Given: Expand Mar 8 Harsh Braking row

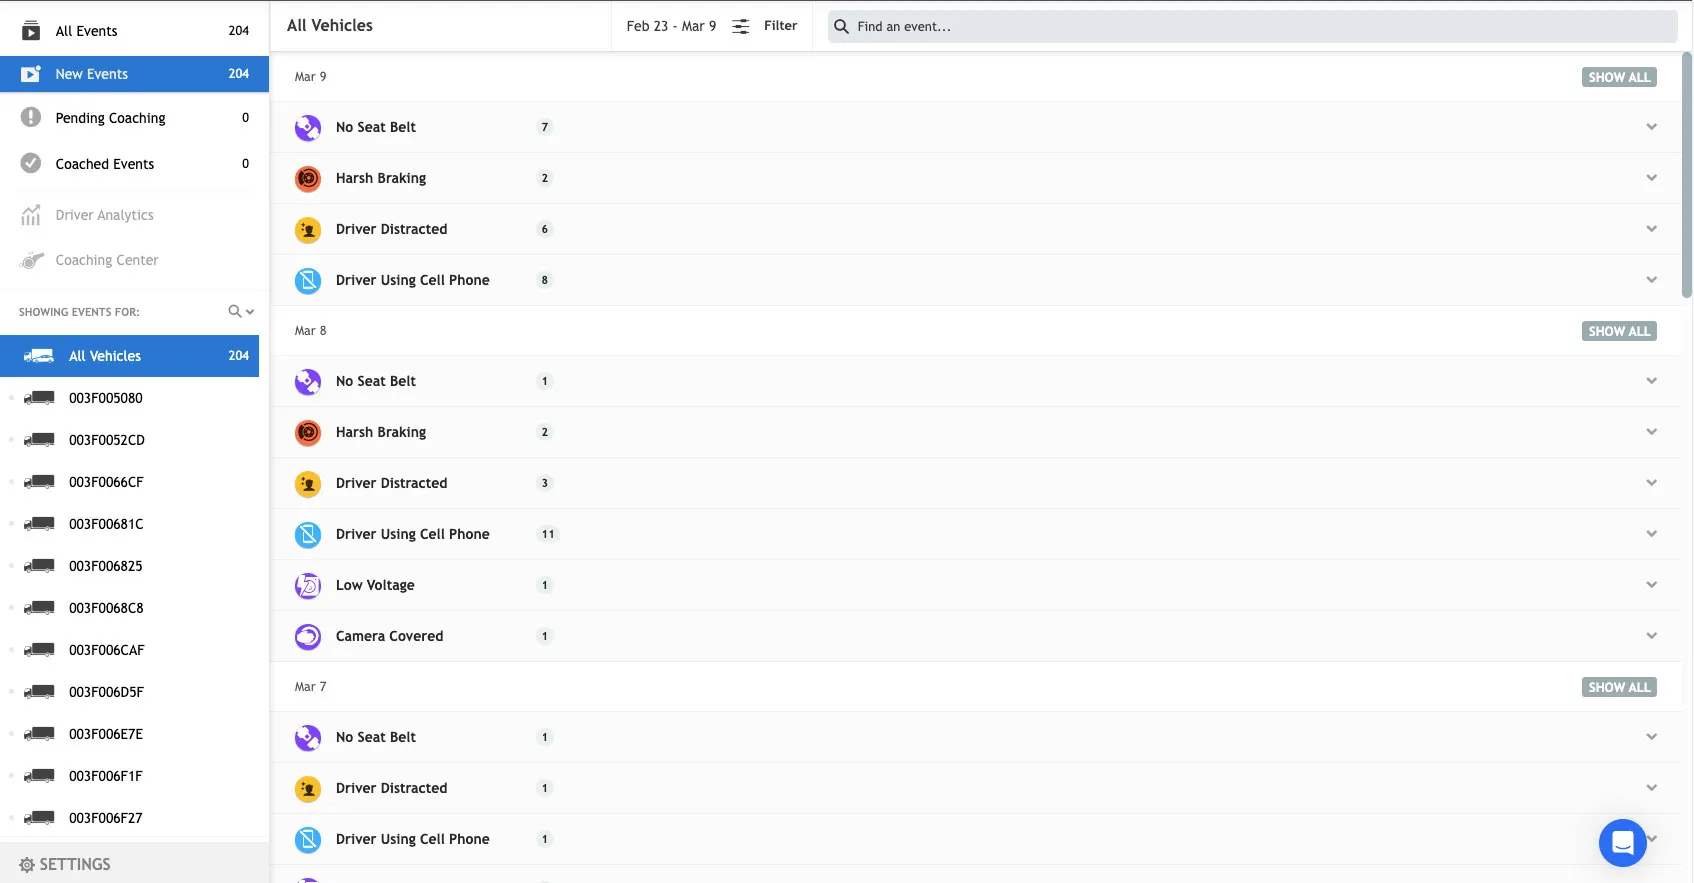Looking at the screenshot, I should tap(1651, 432).
